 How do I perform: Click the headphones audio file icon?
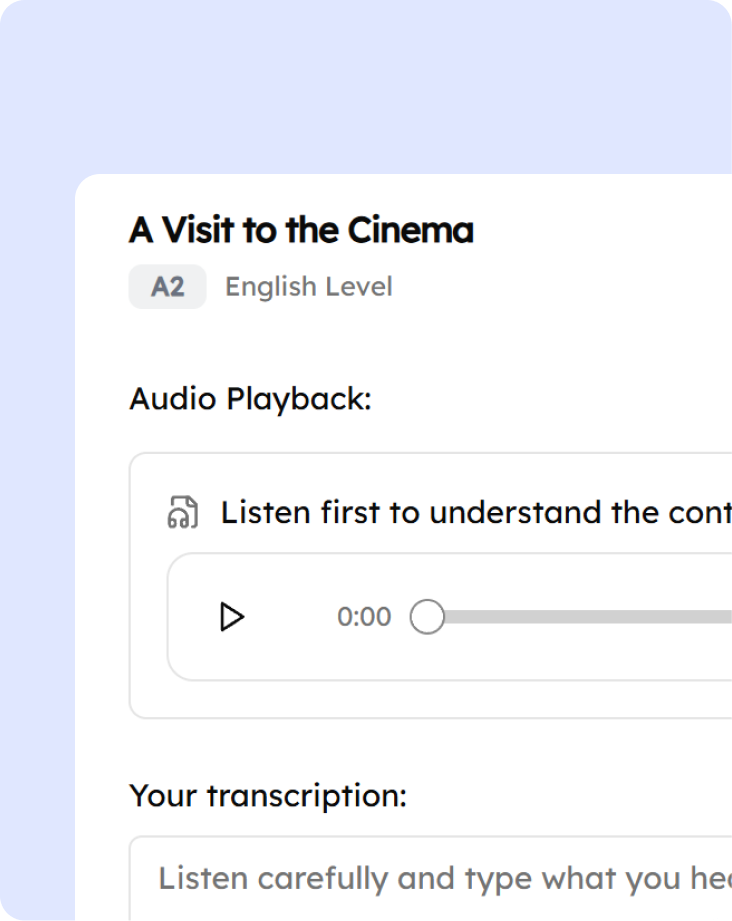(182, 512)
